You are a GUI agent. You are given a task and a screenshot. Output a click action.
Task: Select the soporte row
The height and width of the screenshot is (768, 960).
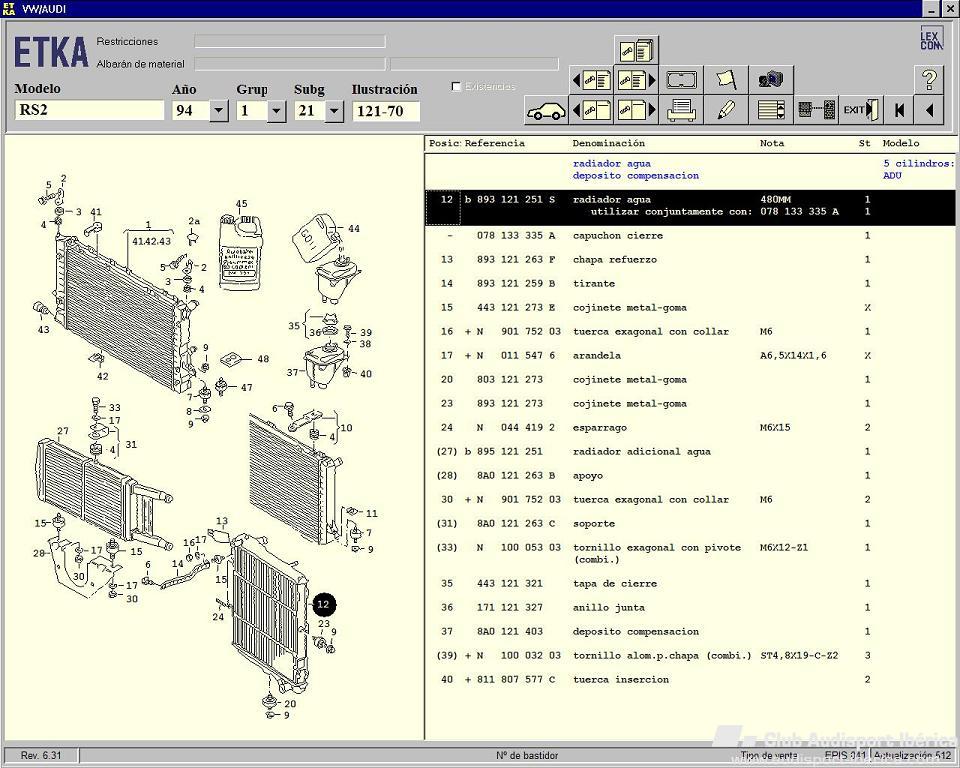click(x=690, y=524)
